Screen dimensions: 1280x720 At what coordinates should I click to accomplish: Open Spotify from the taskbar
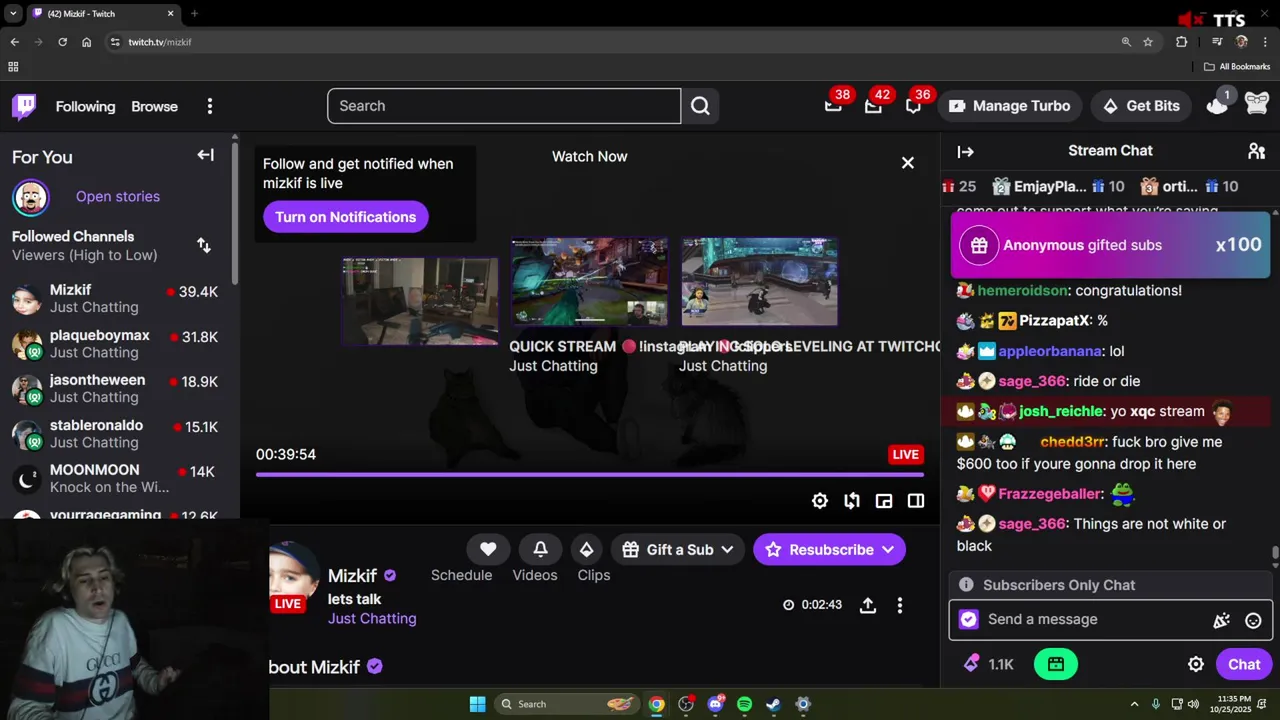pyautogui.click(x=744, y=704)
